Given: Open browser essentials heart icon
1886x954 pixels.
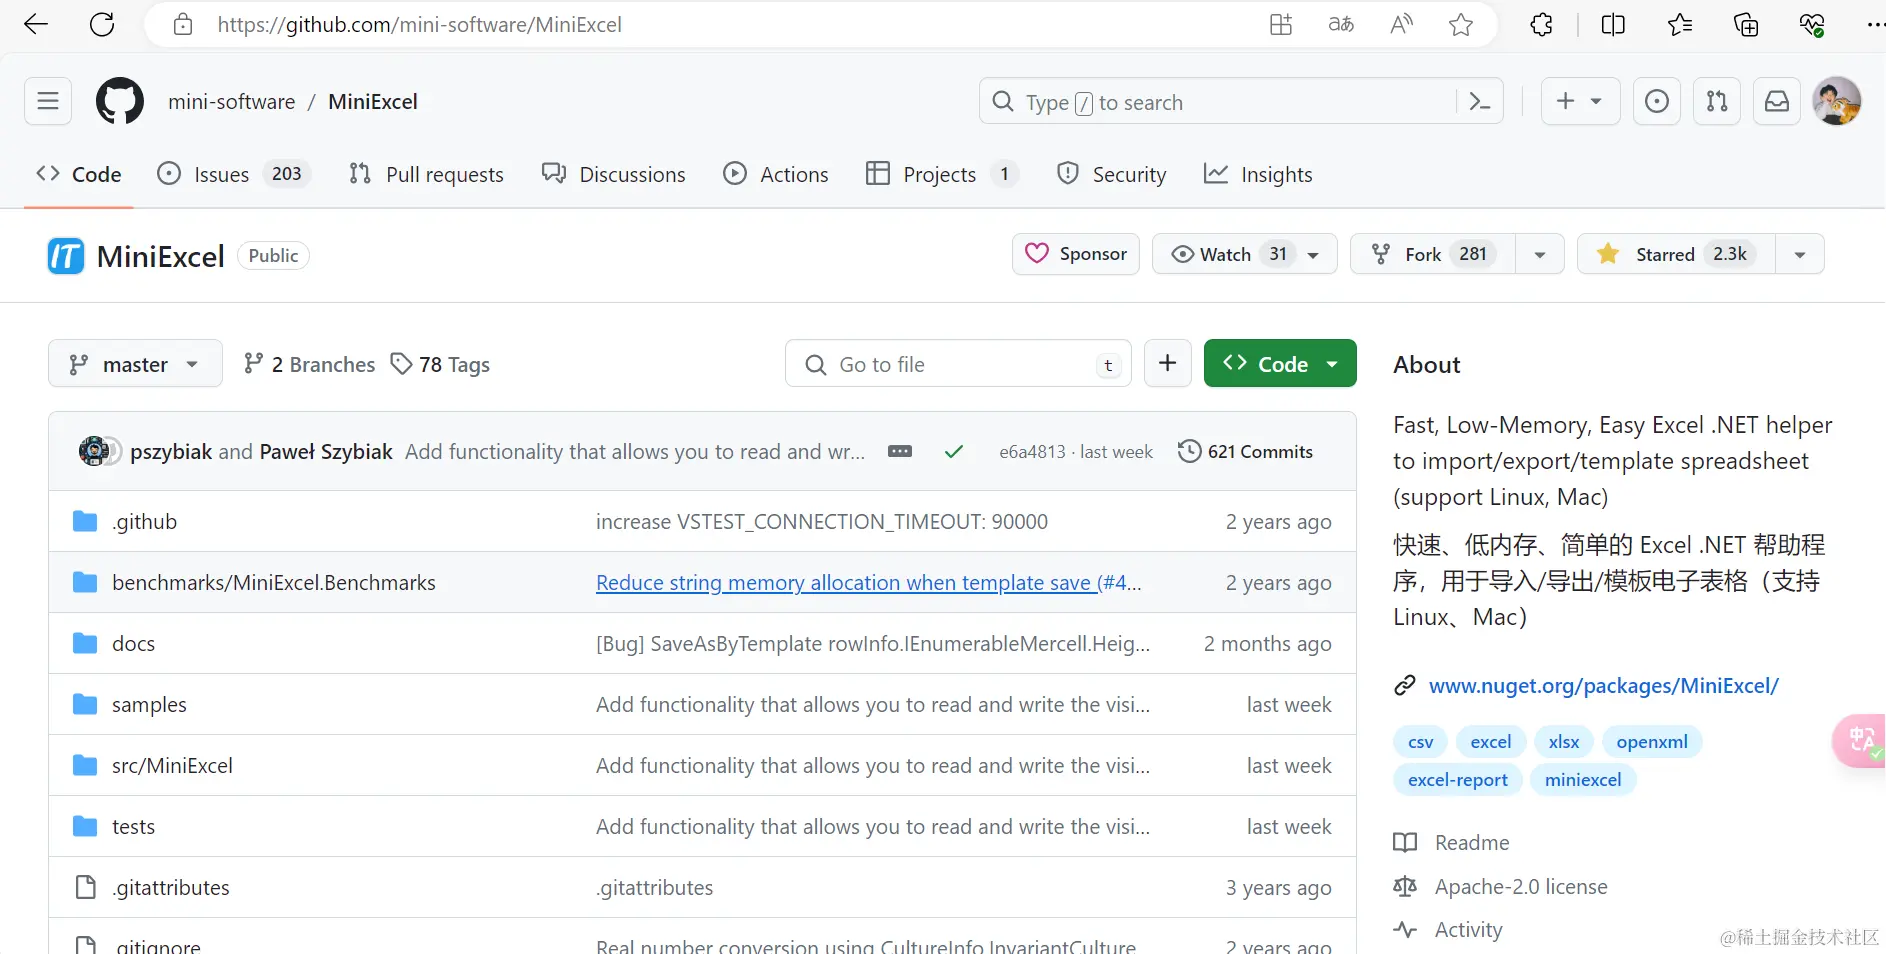Looking at the screenshot, I should tap(1812, 24).
